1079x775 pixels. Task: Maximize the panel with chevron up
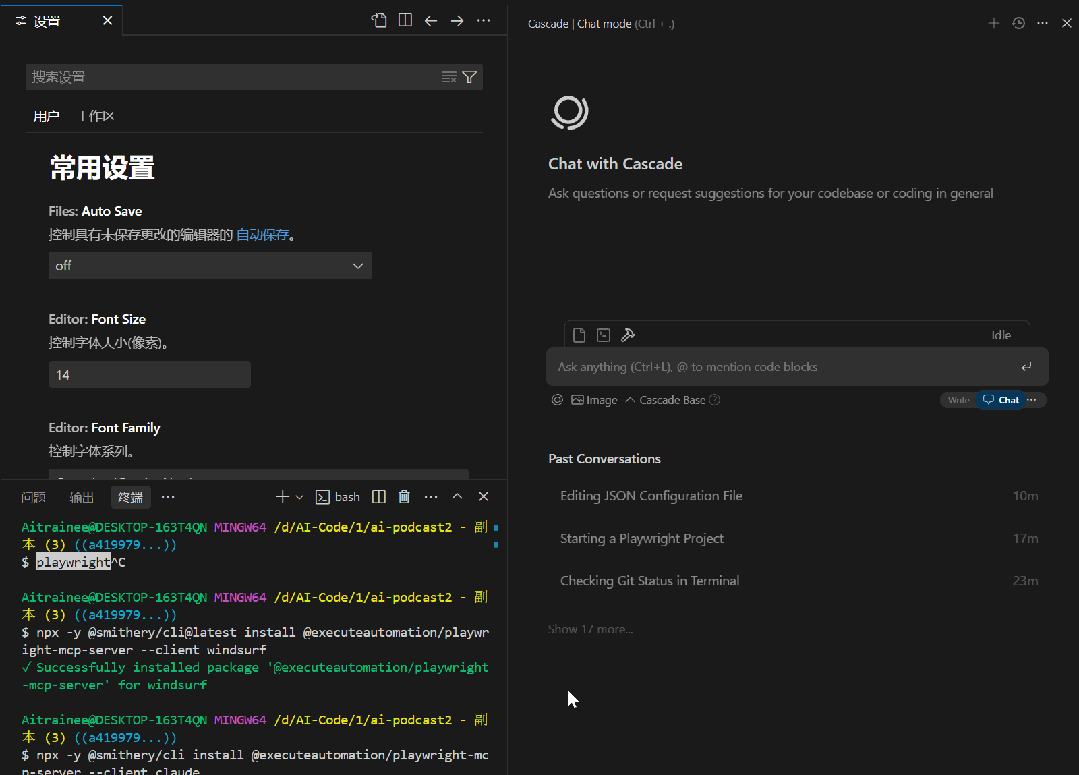[457, 497]
